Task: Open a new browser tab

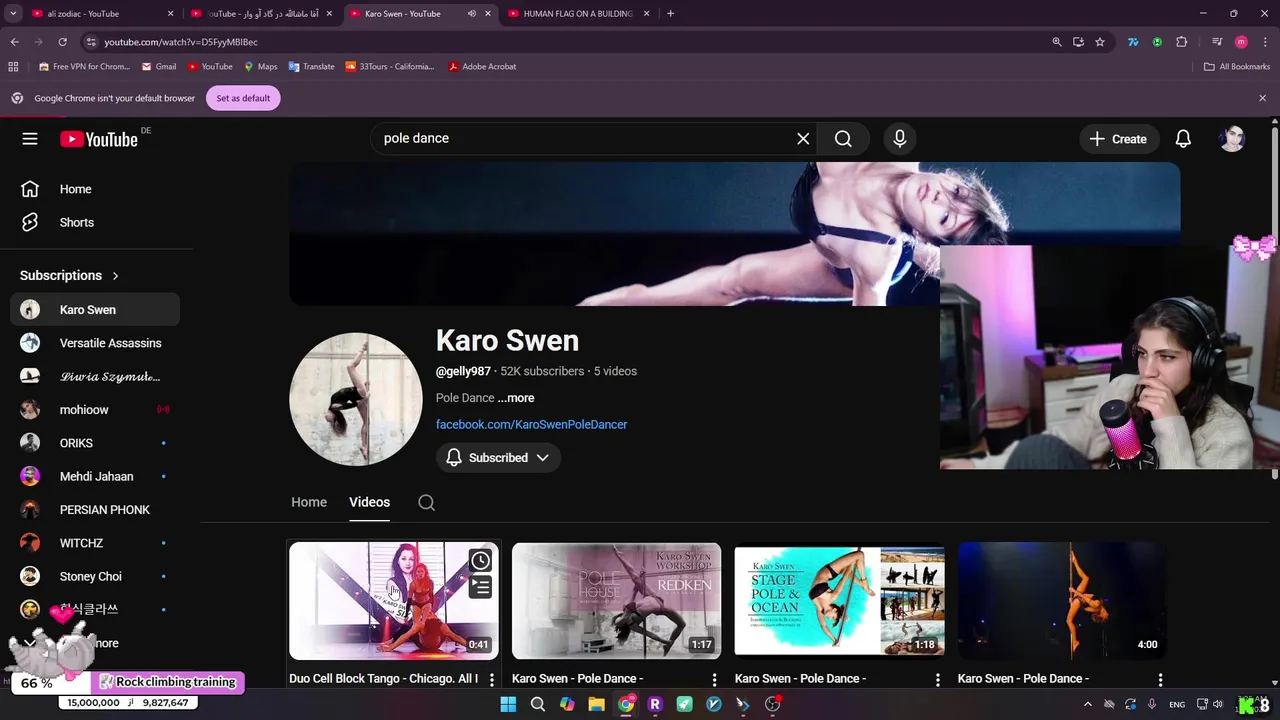Action: point(670,14)
